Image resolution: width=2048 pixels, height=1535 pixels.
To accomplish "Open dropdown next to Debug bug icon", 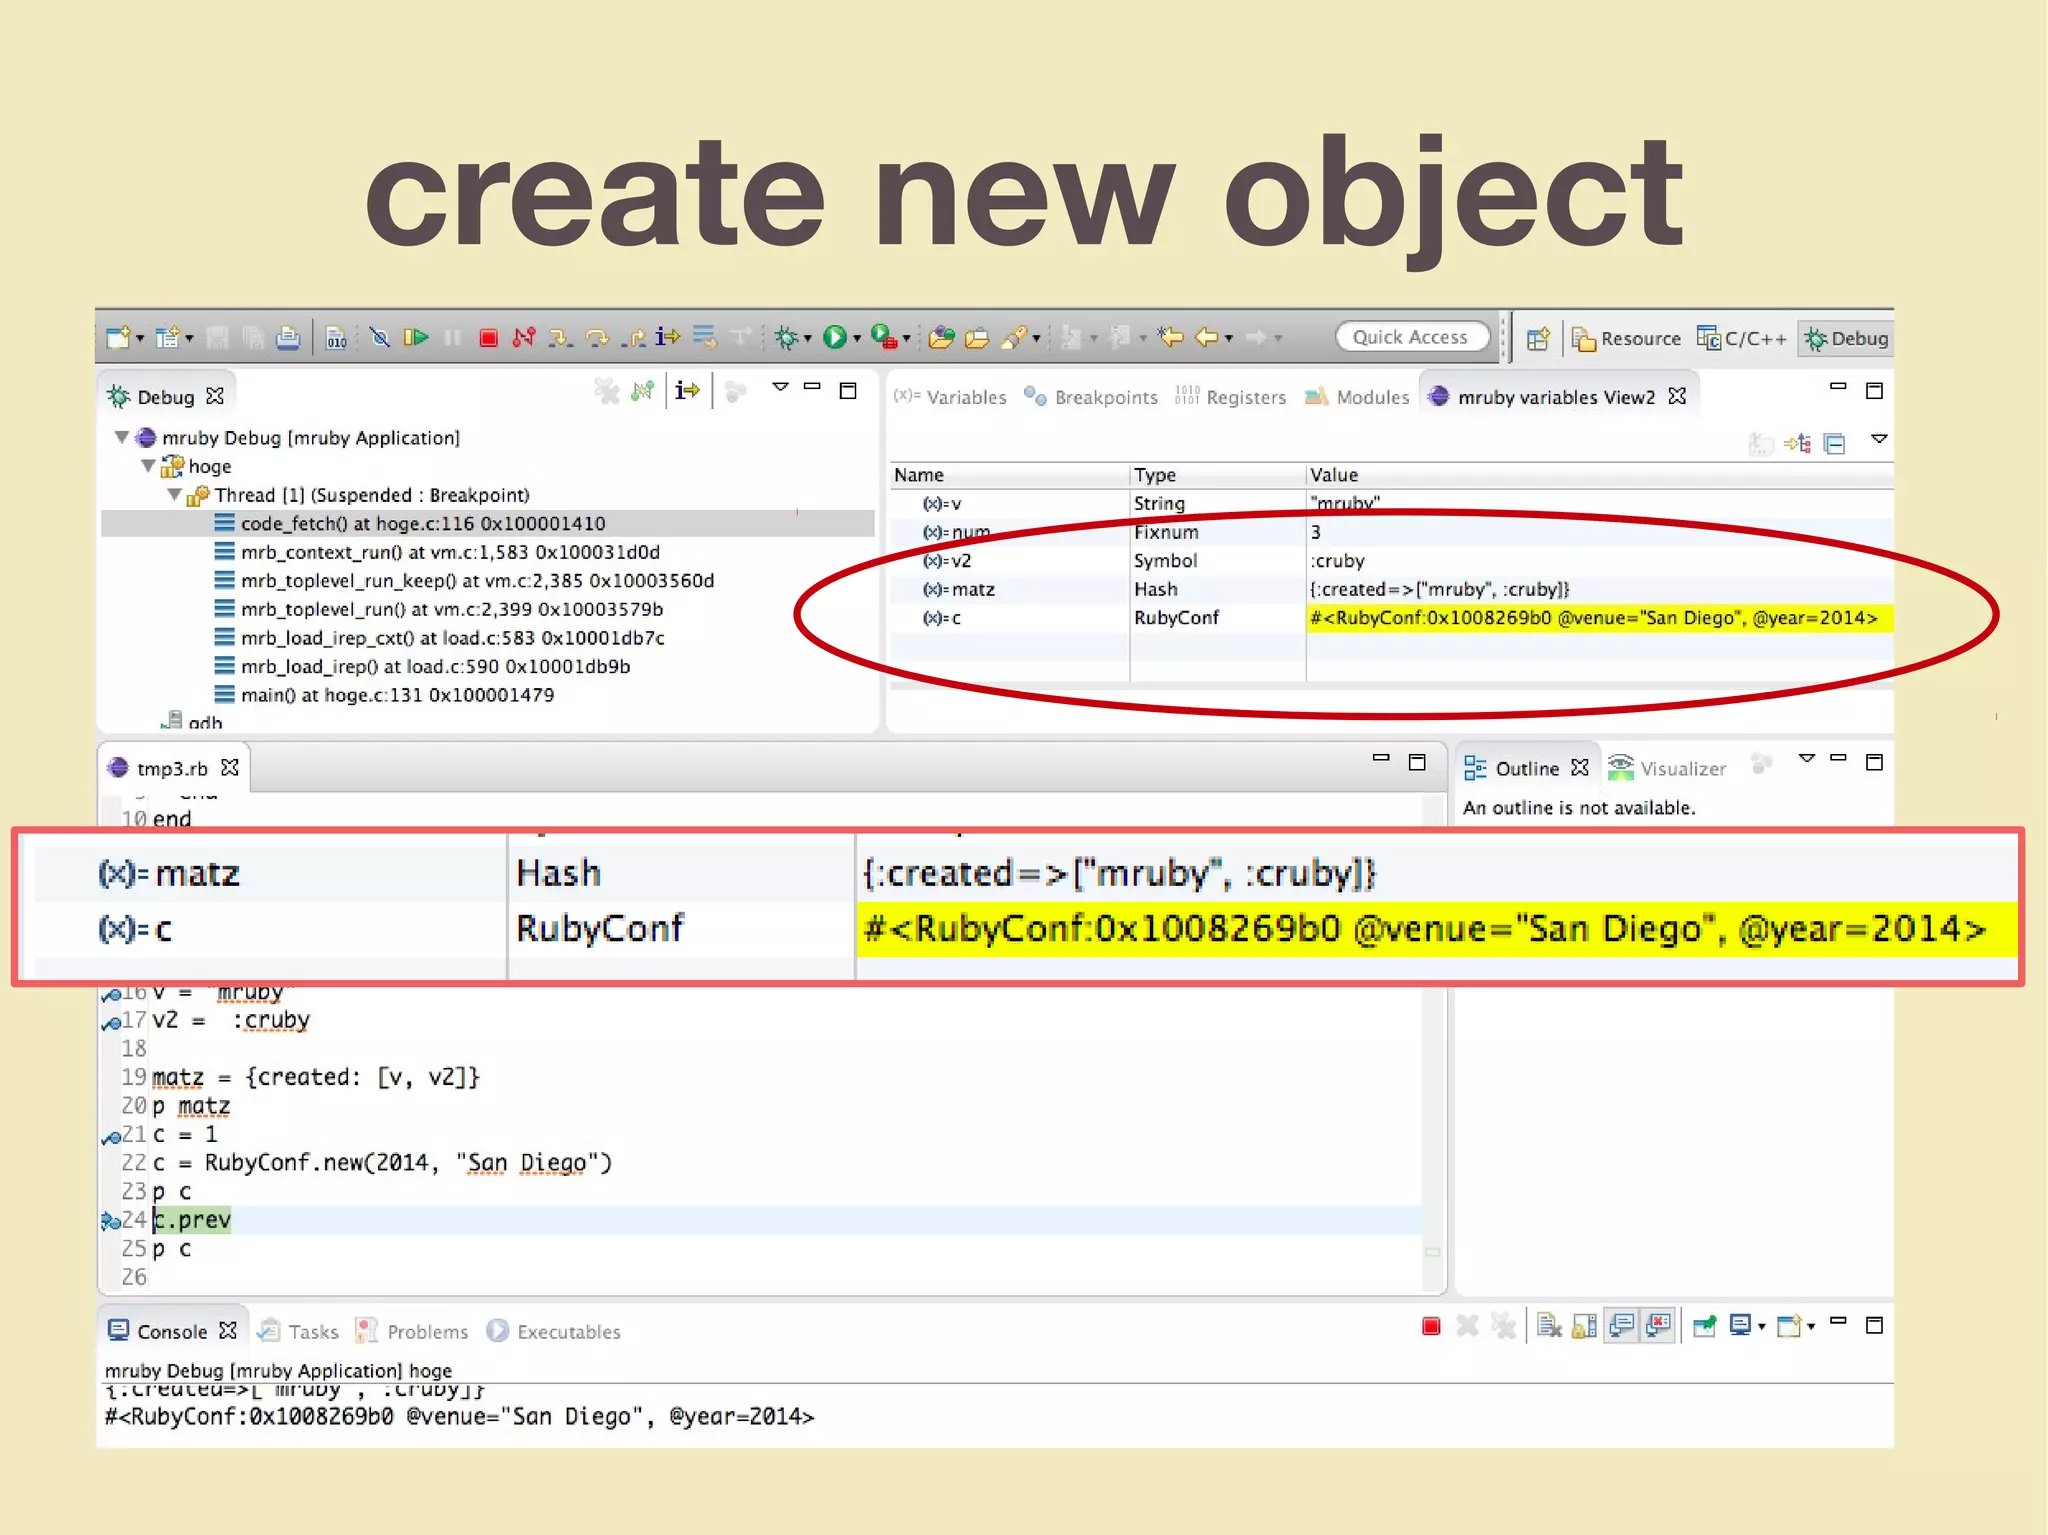I will (x=807, y=339).
